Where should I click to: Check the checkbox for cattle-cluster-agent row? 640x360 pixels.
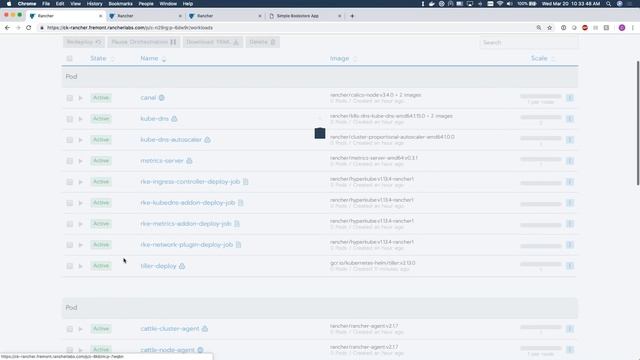point(70,329)
